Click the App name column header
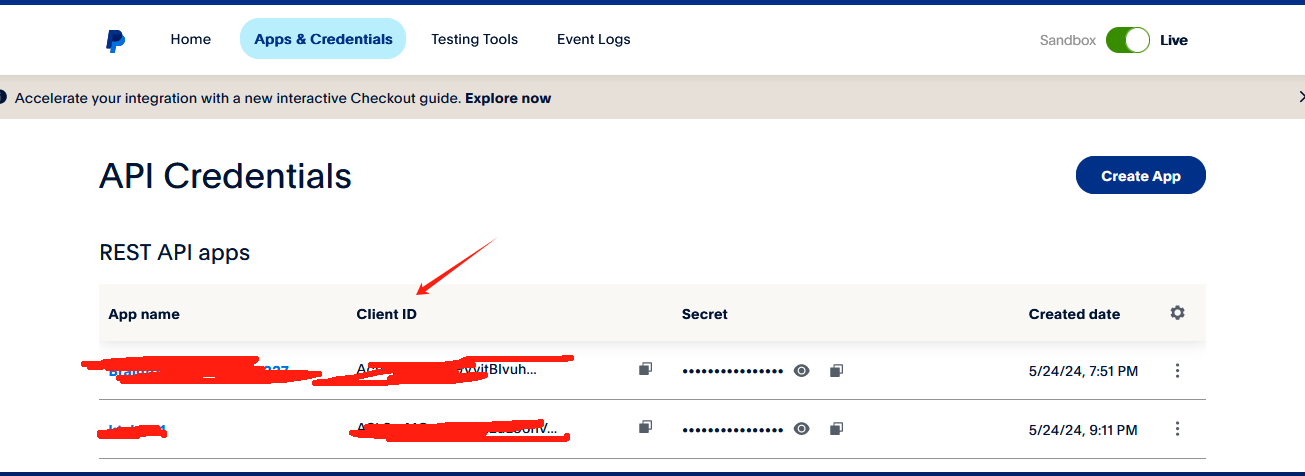Screen dimensions: 1305x476 coord(144,314)
